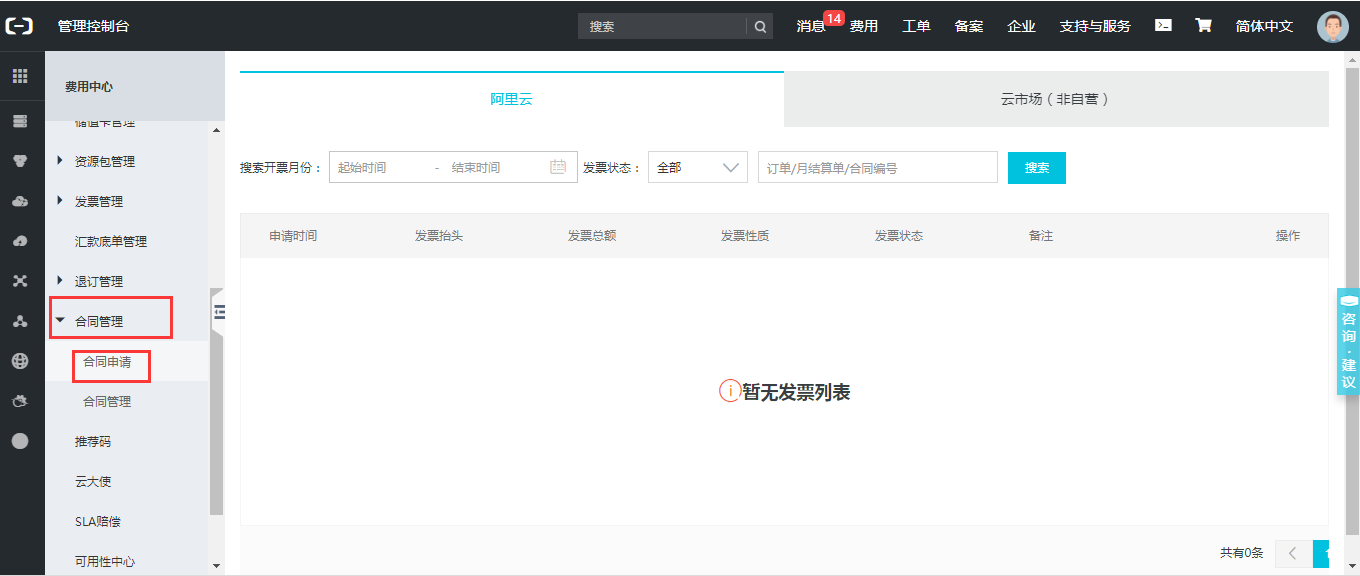Click the cloud upload icon in left rail
The image size is (1360, 576).
pos(20,241)
